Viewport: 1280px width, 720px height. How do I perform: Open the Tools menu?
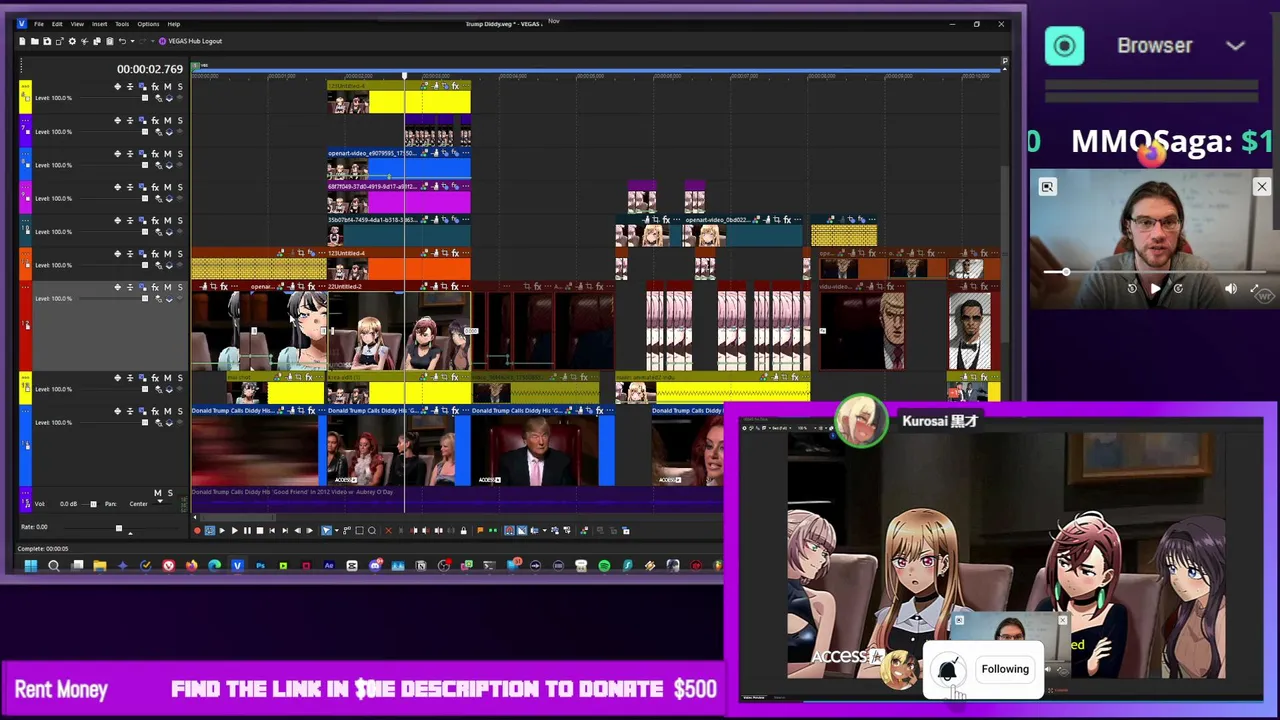[122, 24]
